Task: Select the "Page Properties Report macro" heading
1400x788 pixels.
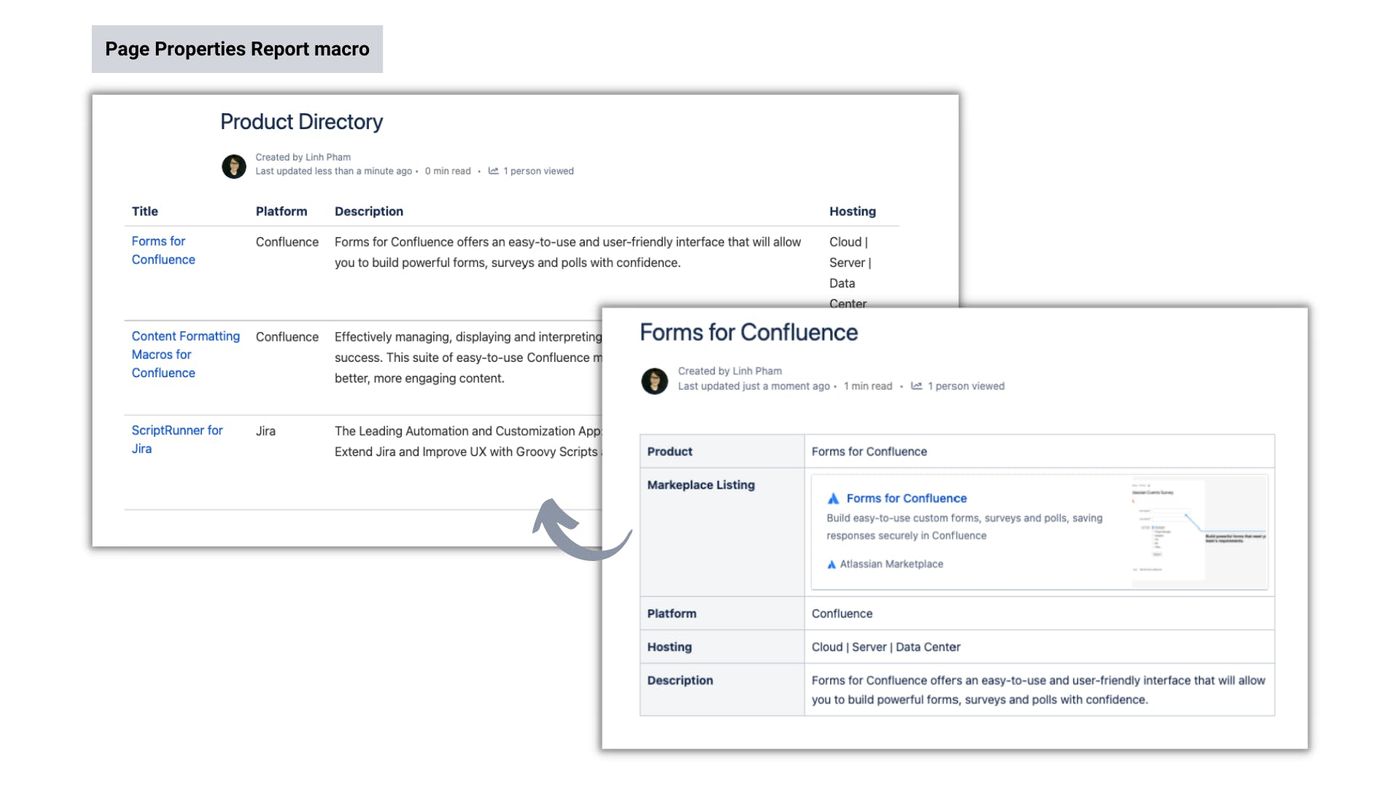Action: (x=237, y=48)
